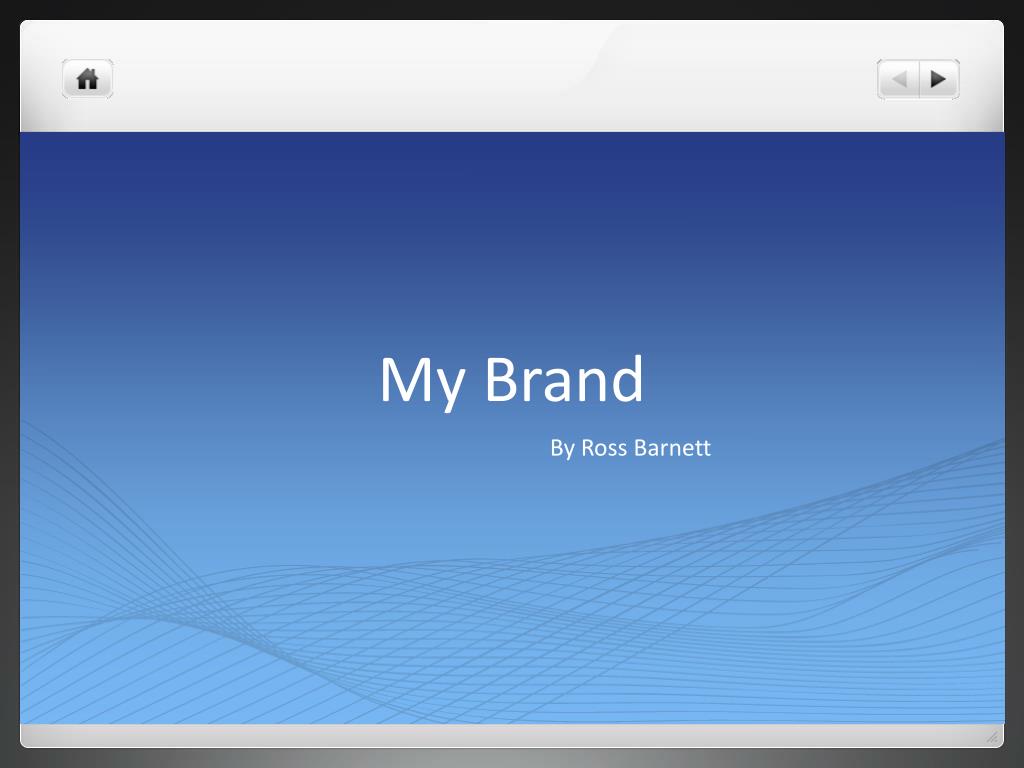Advance to next slide arrow
The width and height of the screenshot is (1024, 768).
click(939, 79)
